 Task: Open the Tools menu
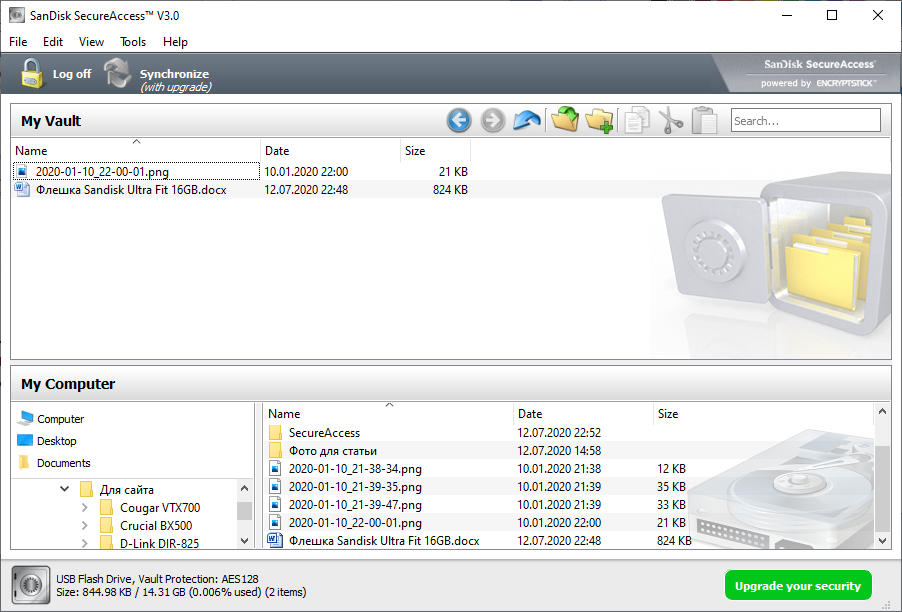coord(133,41)
